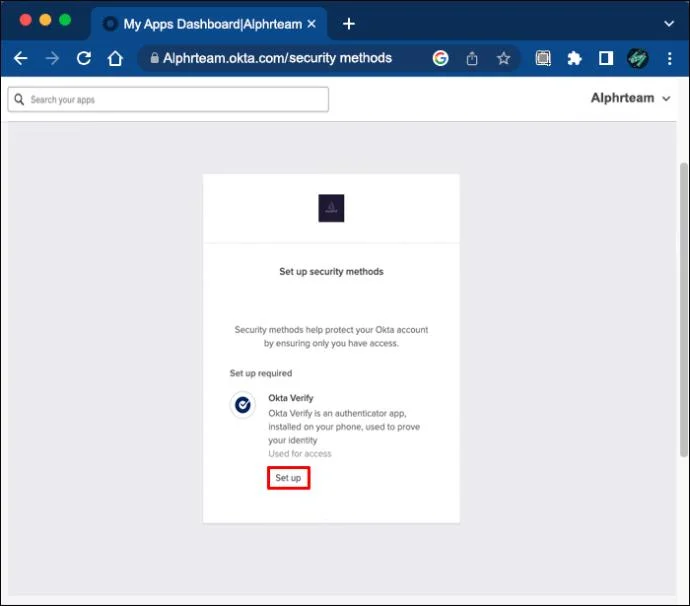The height and width of the screenshot is (606, 690).
Task: Click the Search your apps field
Action: pyautogui.click(x=168, y=99)
